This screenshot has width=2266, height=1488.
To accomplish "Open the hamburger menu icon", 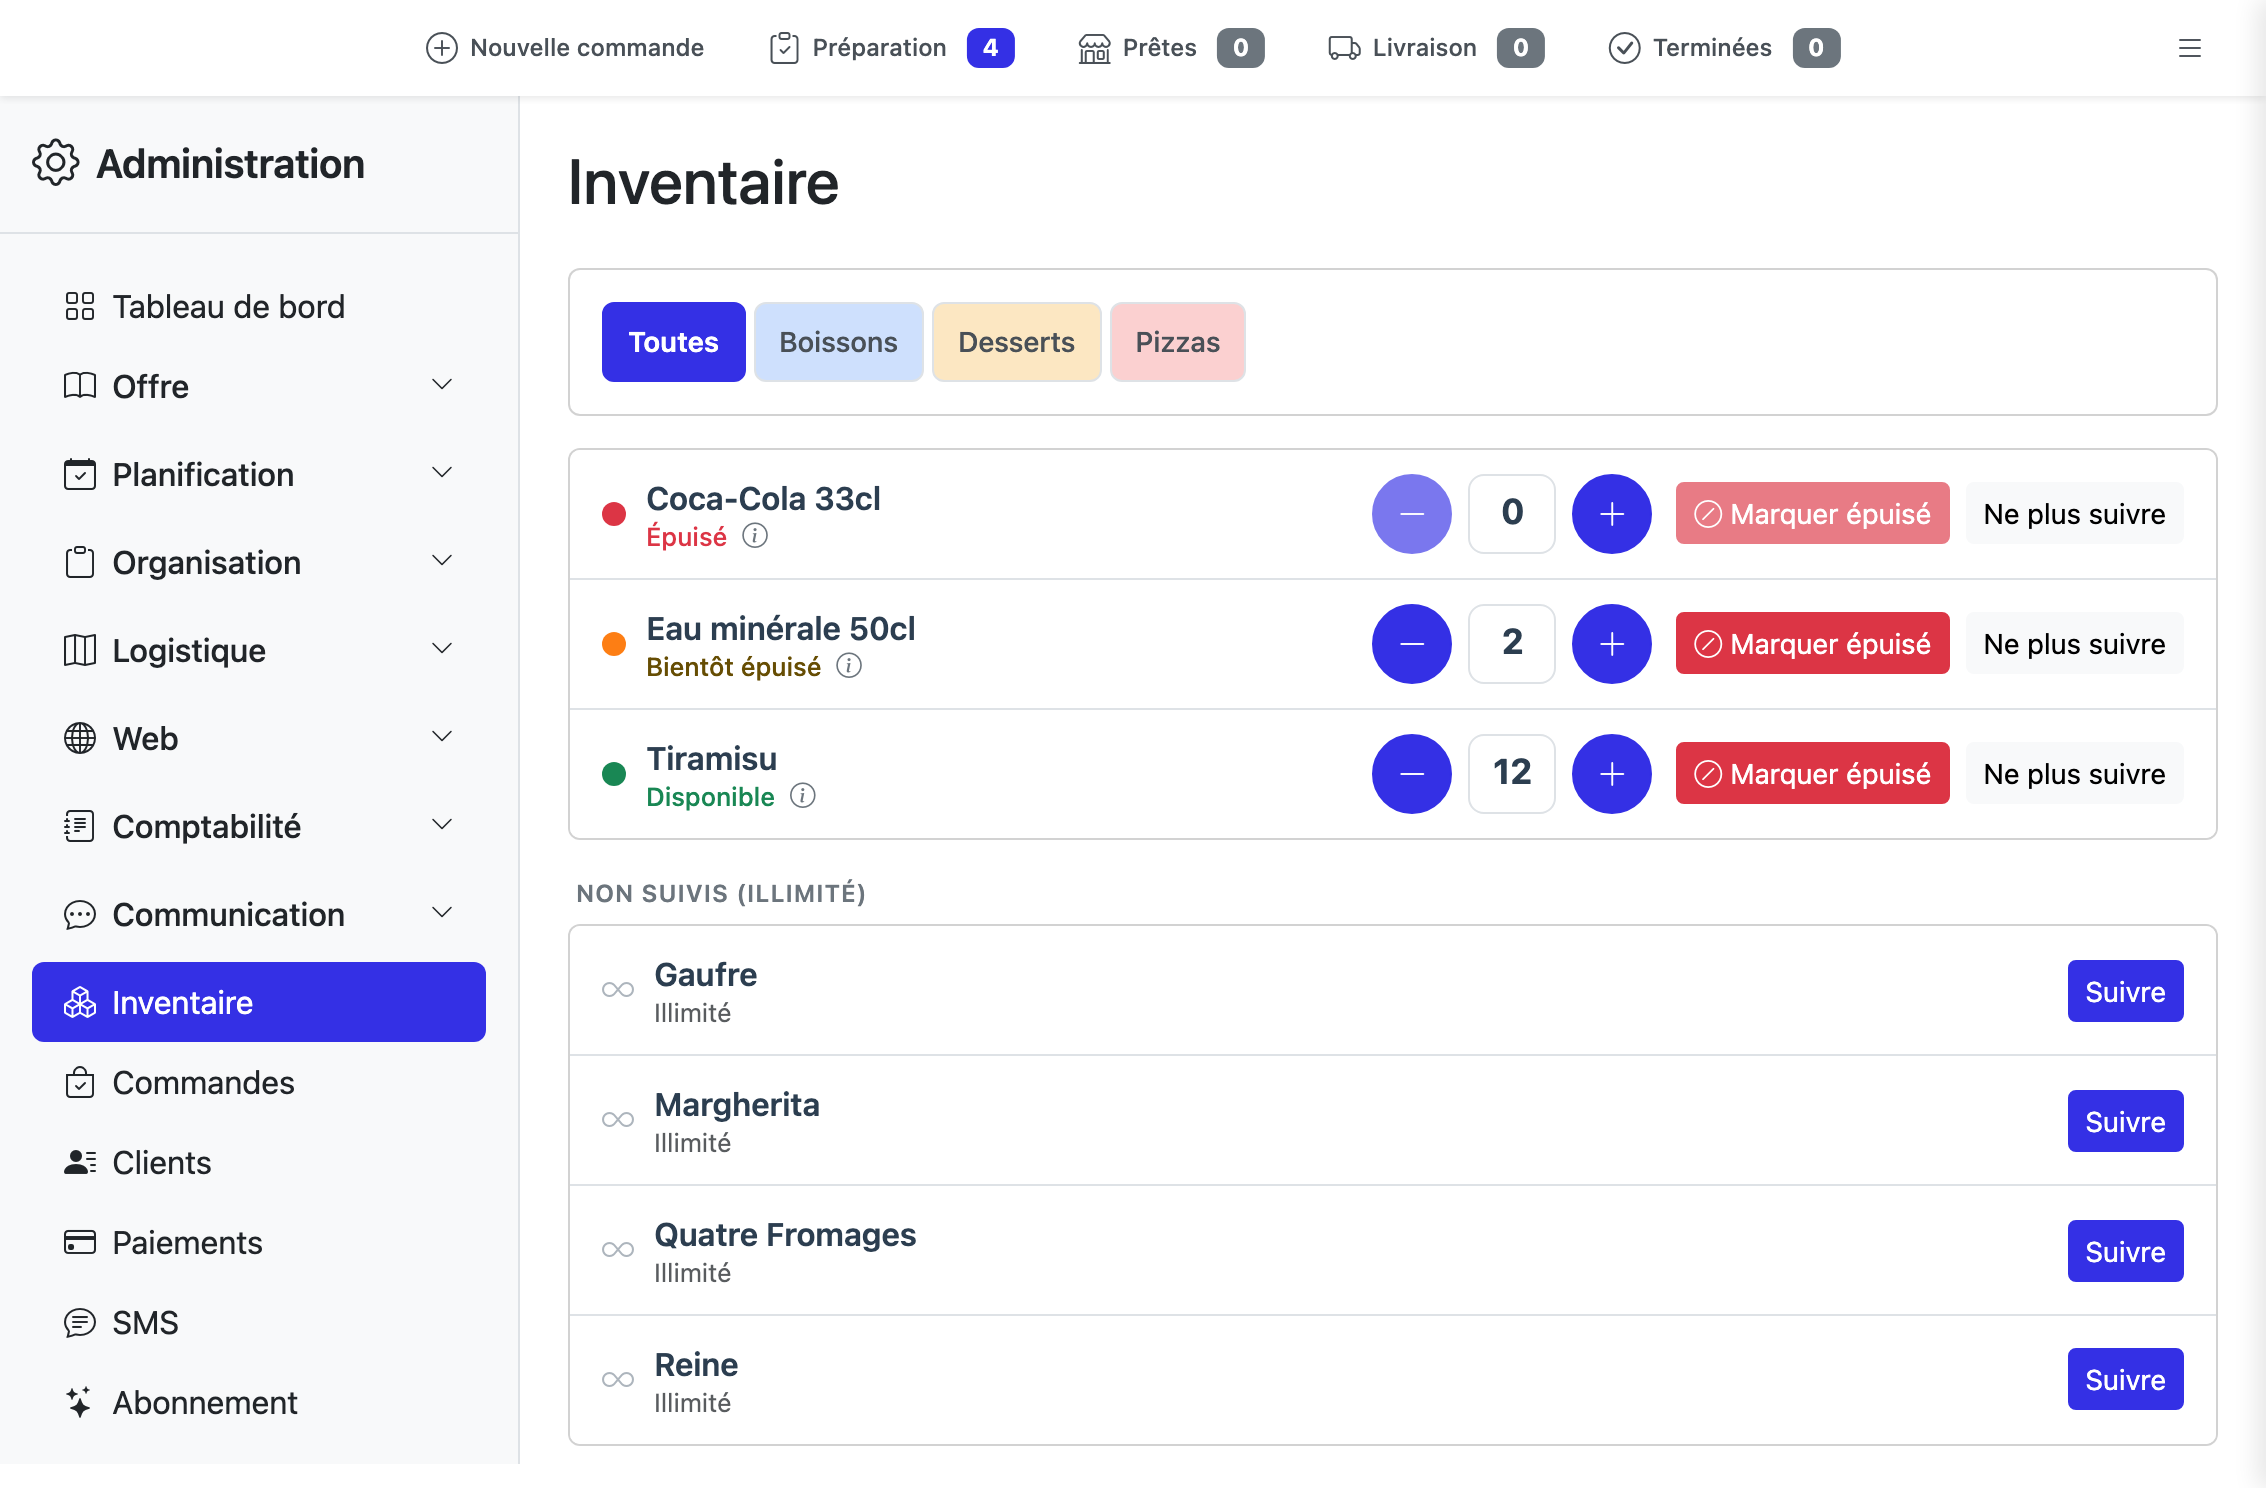I will tap(2189, 48).
